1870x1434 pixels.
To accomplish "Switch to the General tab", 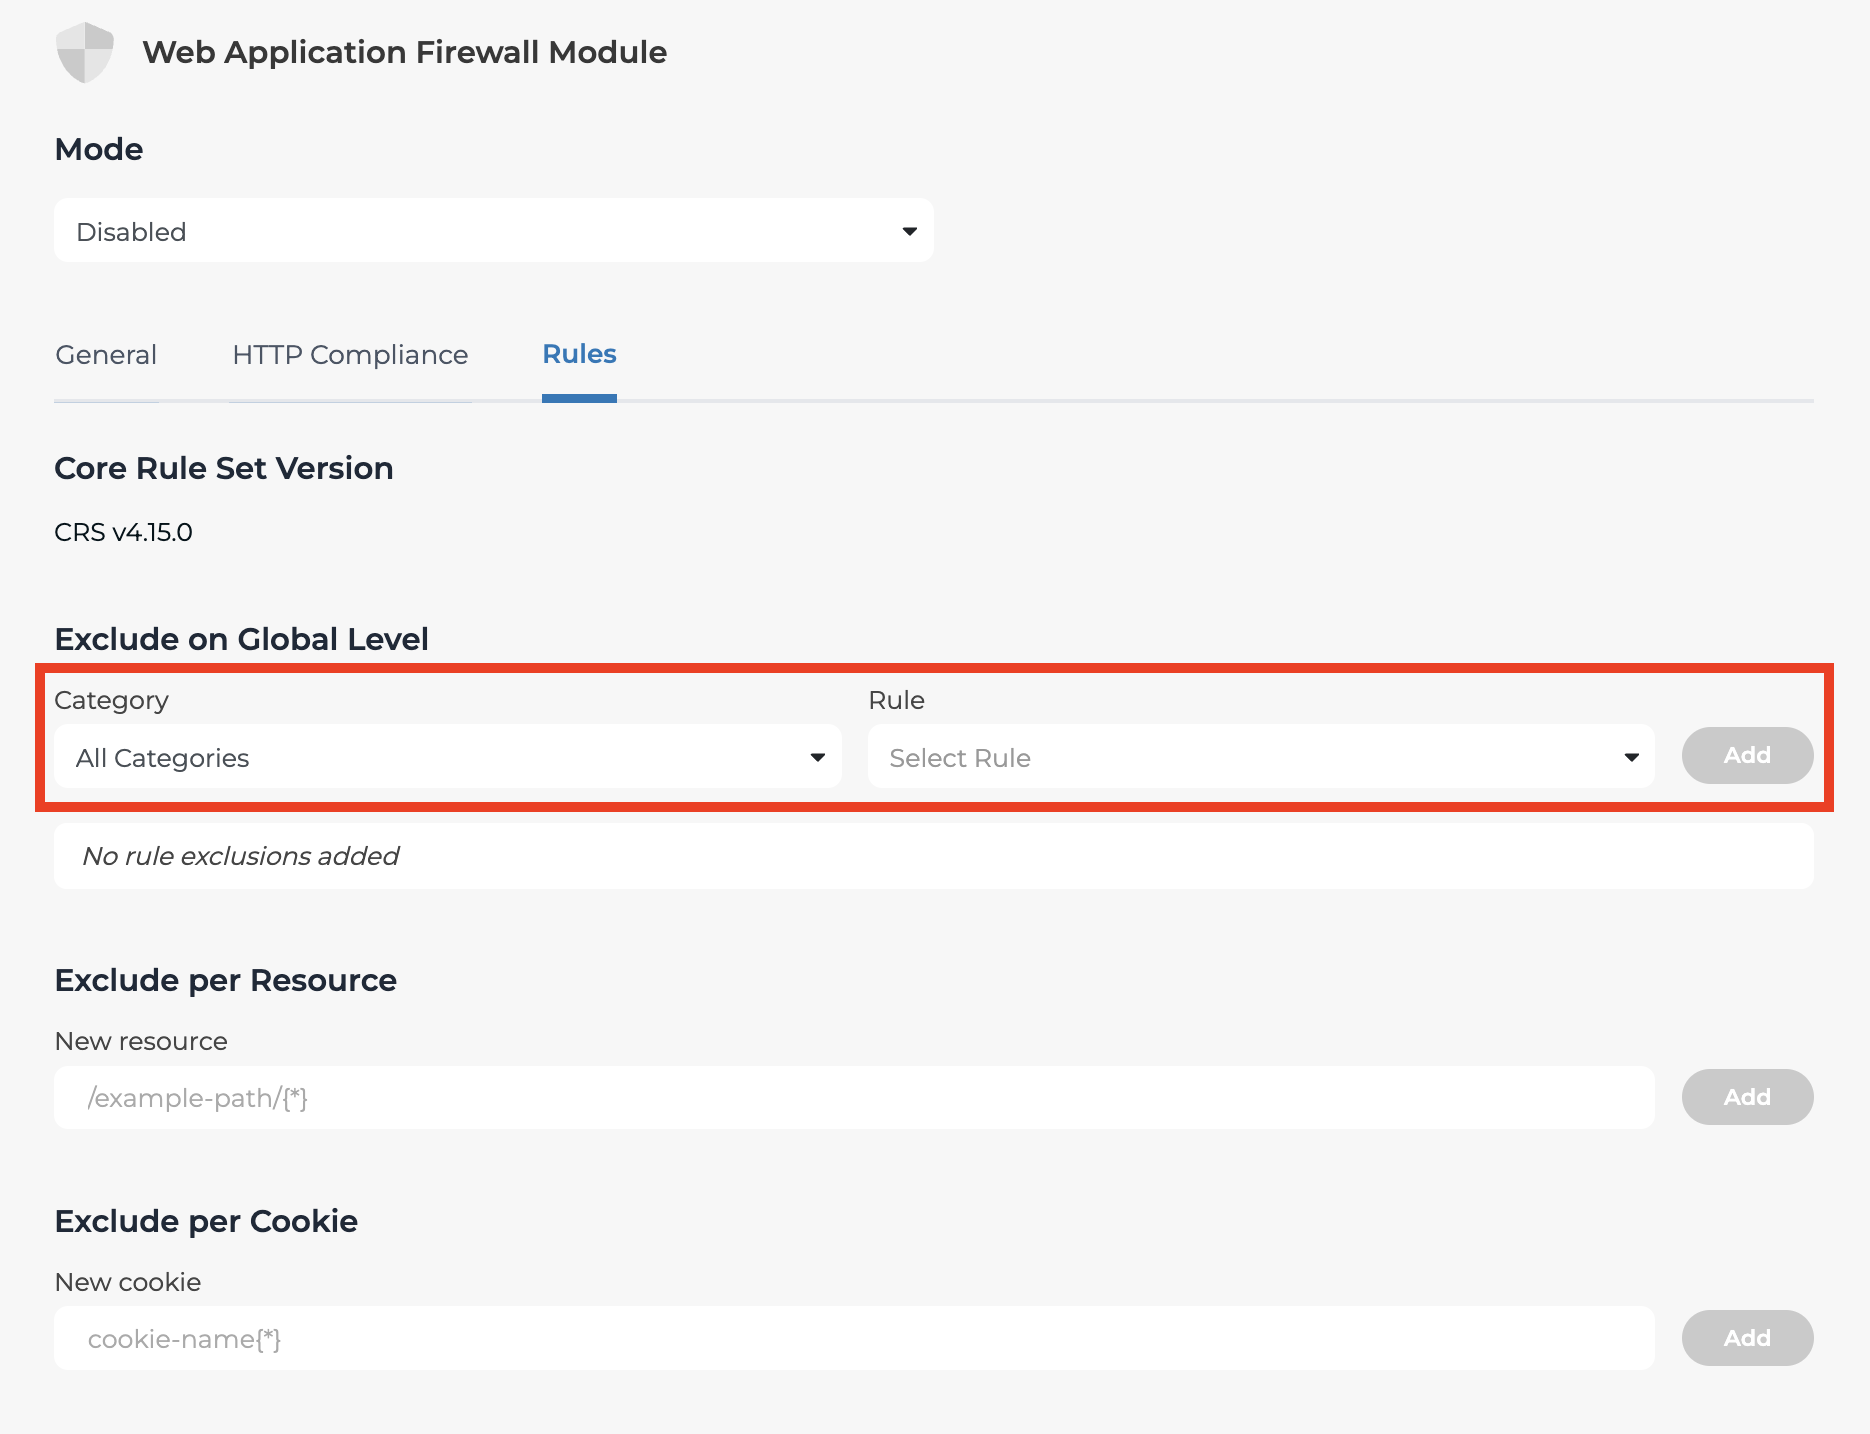I will click(x=106, y=355).
